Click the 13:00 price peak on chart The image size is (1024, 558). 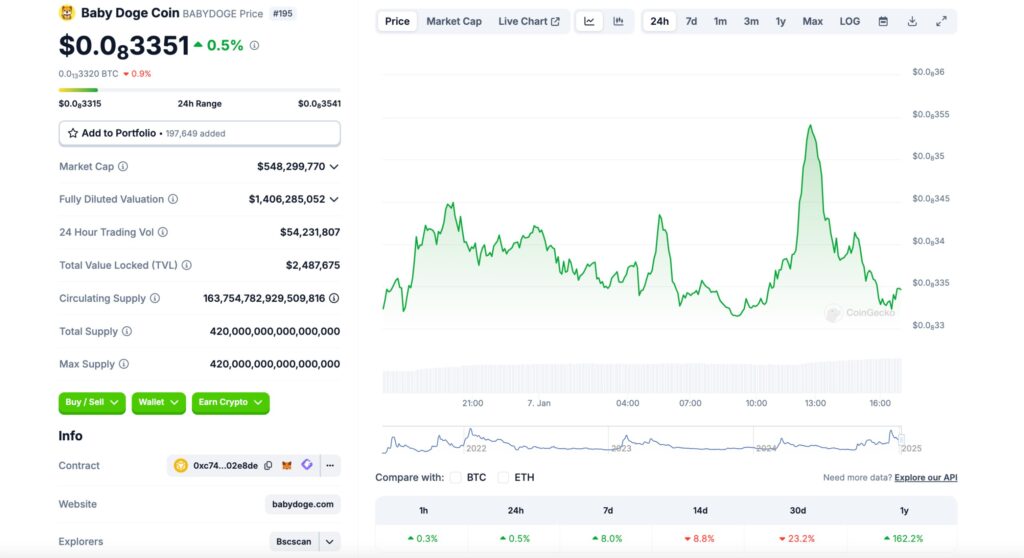pyautogui.click(x=810, y=126)
